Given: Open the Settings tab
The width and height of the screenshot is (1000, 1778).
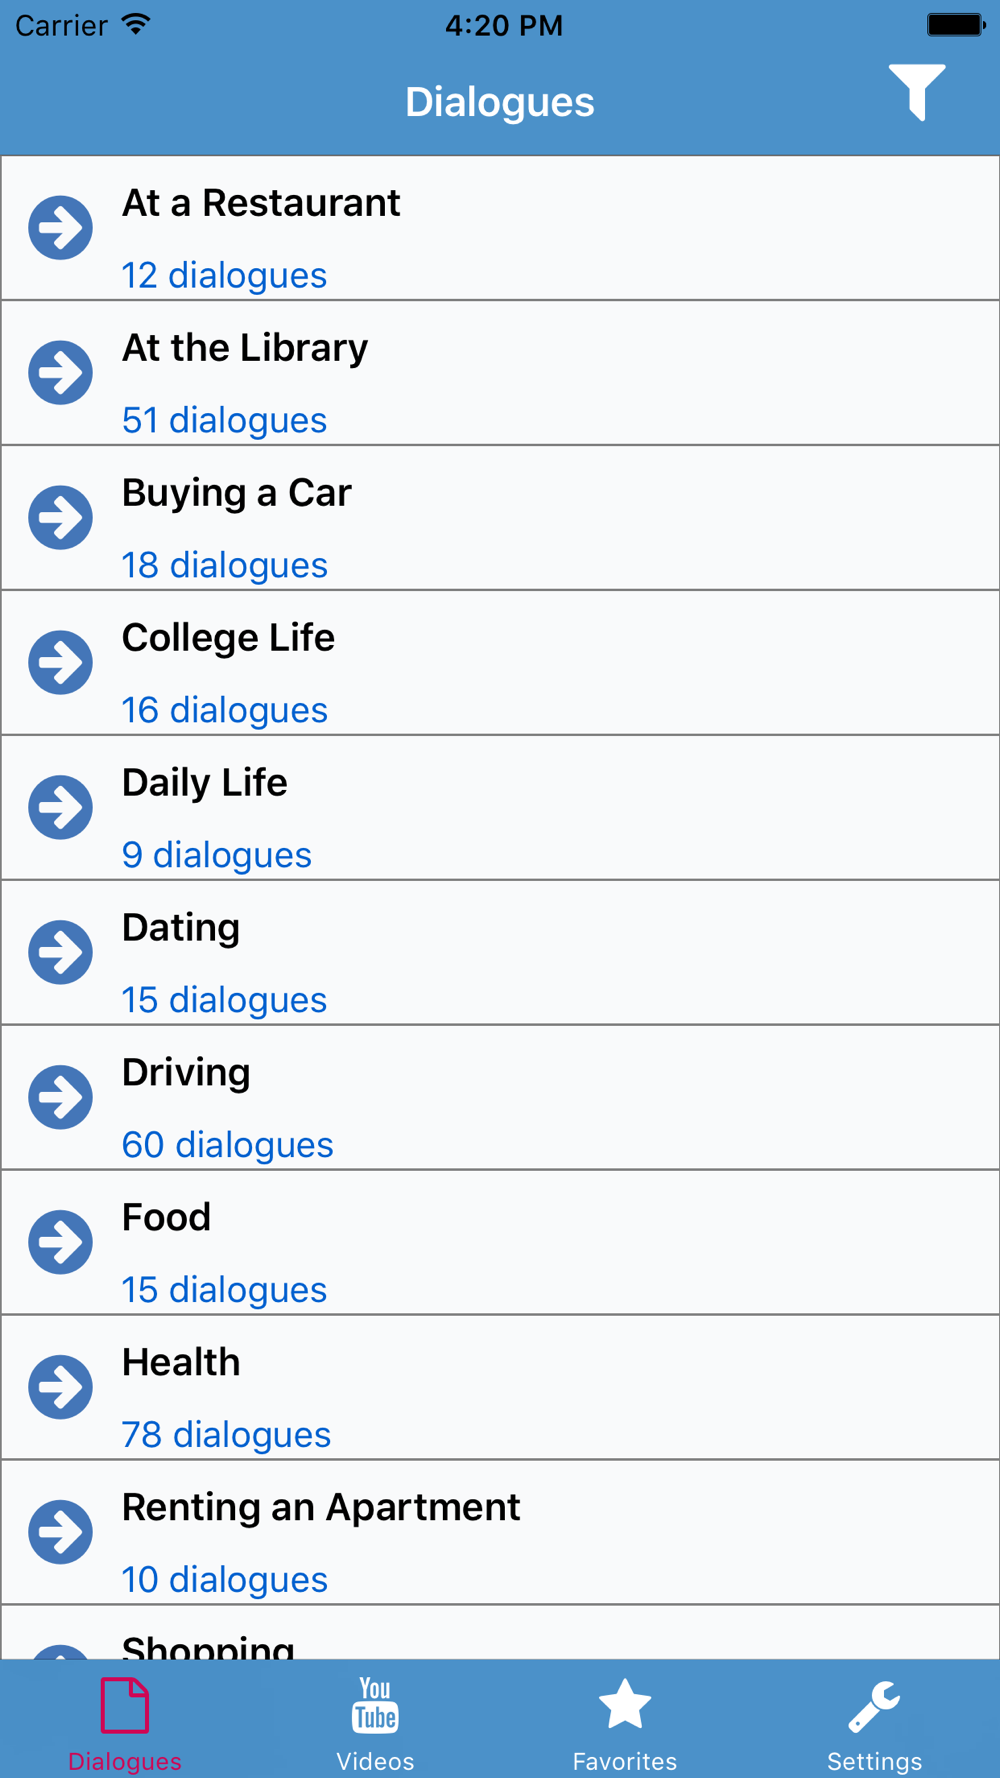Looking at the screenshot, I should (875, 1724).
